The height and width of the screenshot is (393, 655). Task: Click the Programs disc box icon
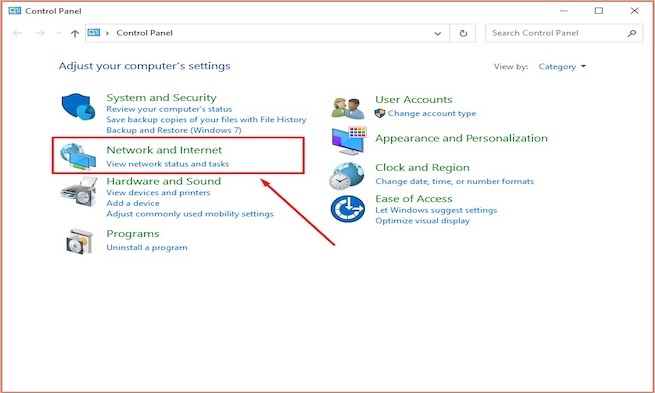[79, 241]
